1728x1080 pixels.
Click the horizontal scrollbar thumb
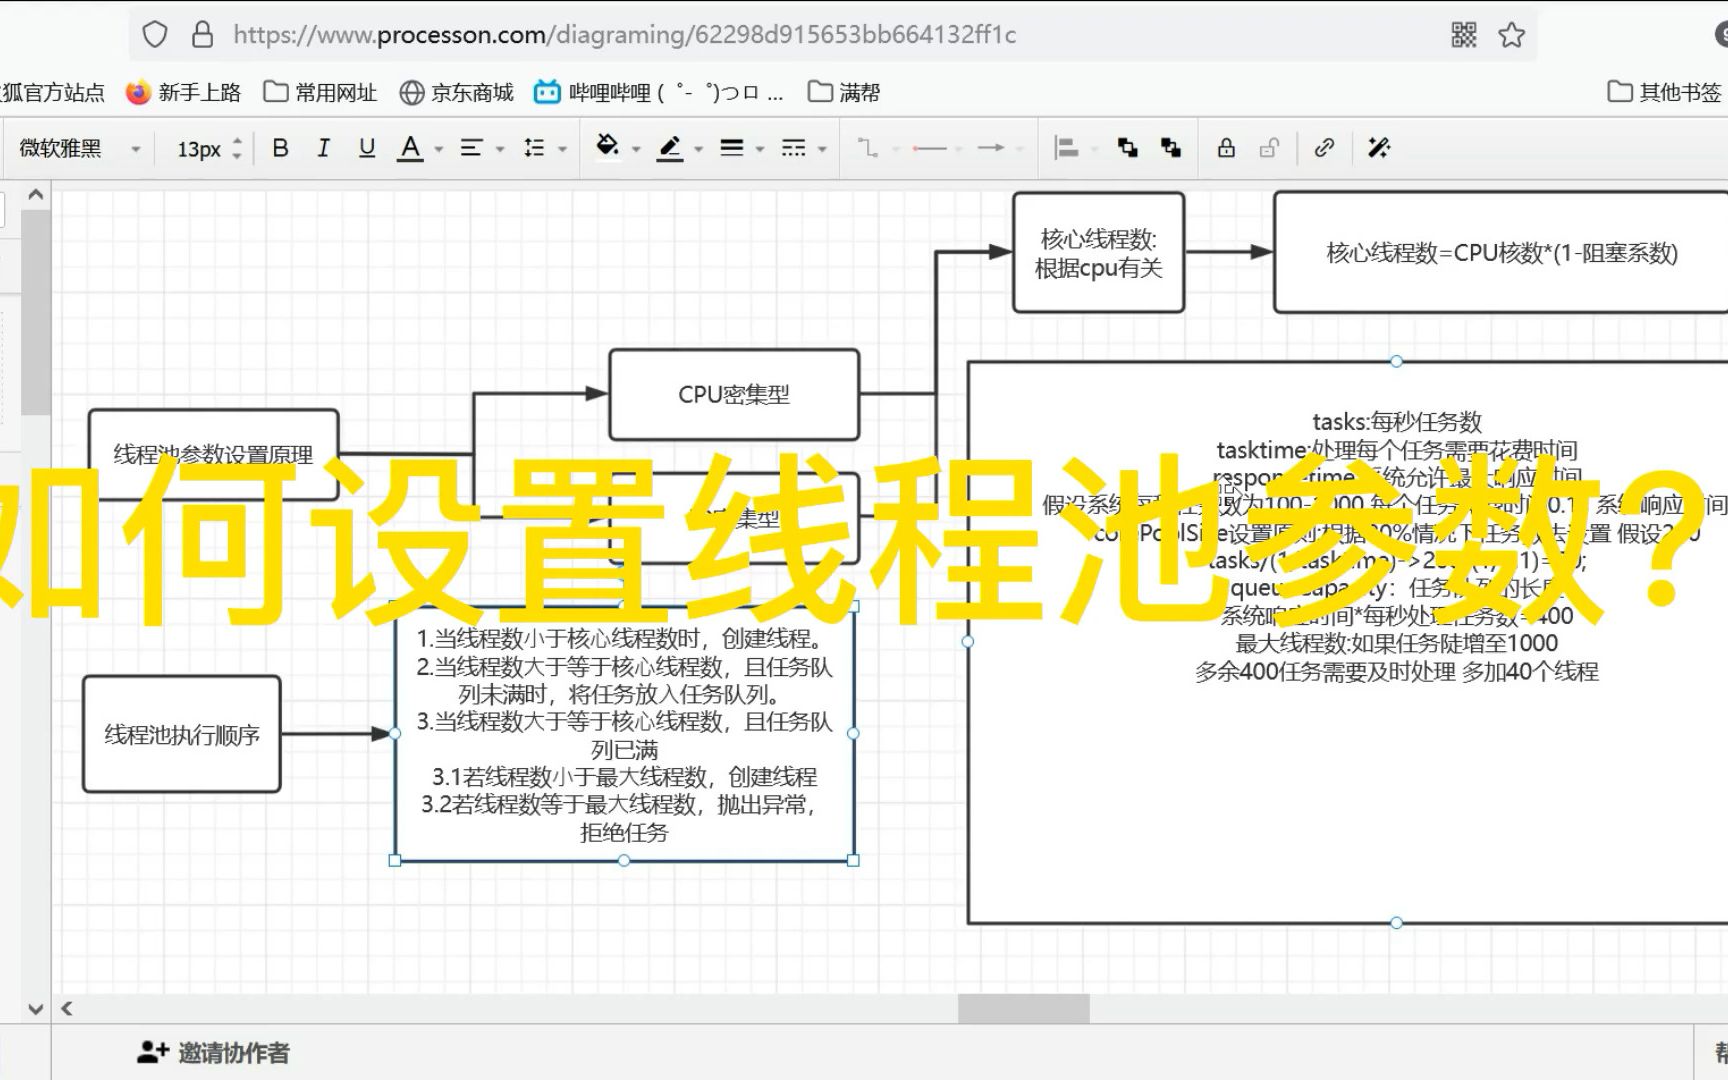click(1024, 1008)
